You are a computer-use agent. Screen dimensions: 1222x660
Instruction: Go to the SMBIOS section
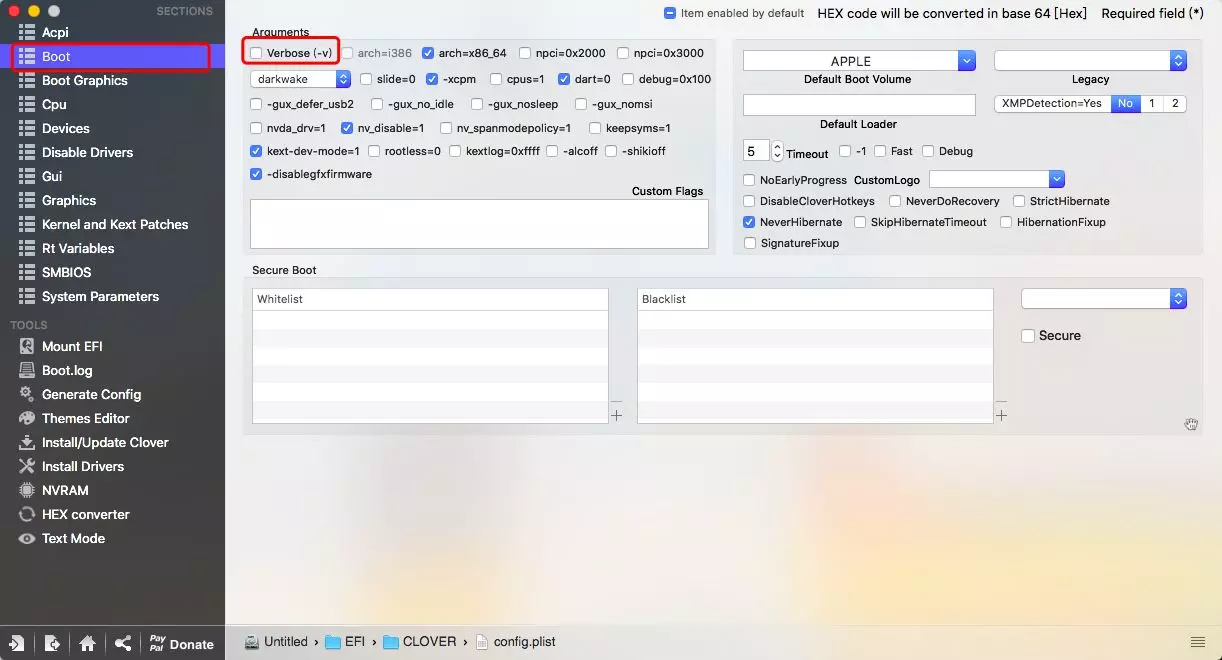pos(66,272)
